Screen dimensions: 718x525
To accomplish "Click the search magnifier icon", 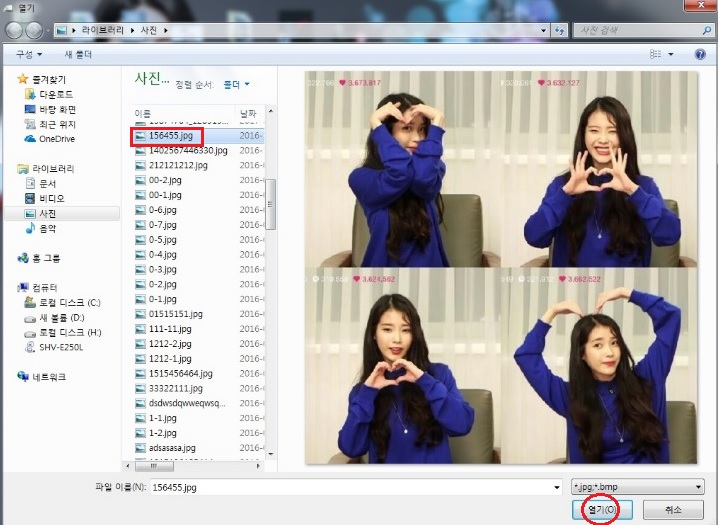I will click(707, 31).
